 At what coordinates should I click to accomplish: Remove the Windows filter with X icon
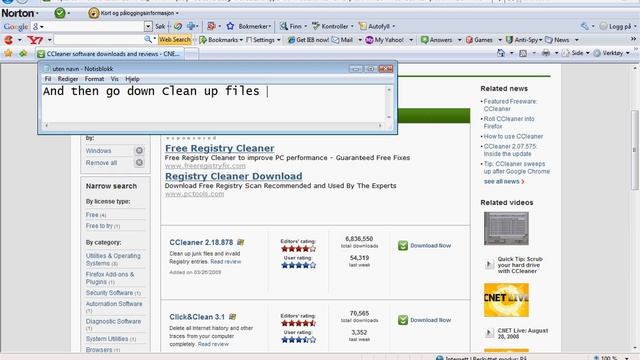[x=139, y=151]
